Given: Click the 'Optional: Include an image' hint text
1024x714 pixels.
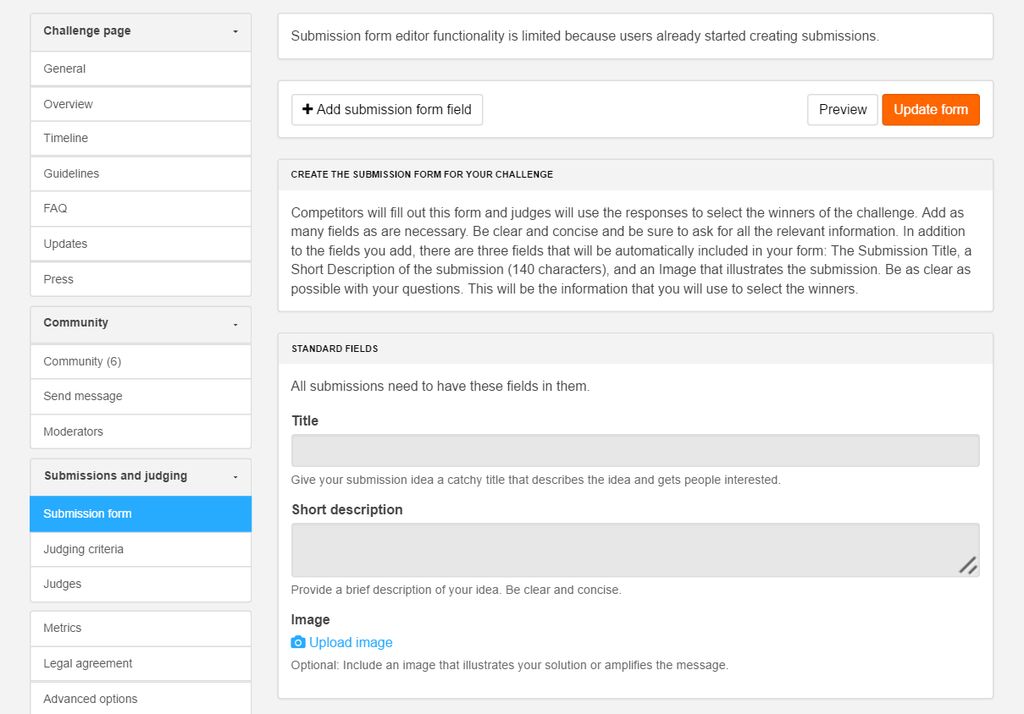Looking at the screenshot, I should [x=509, y=665].
